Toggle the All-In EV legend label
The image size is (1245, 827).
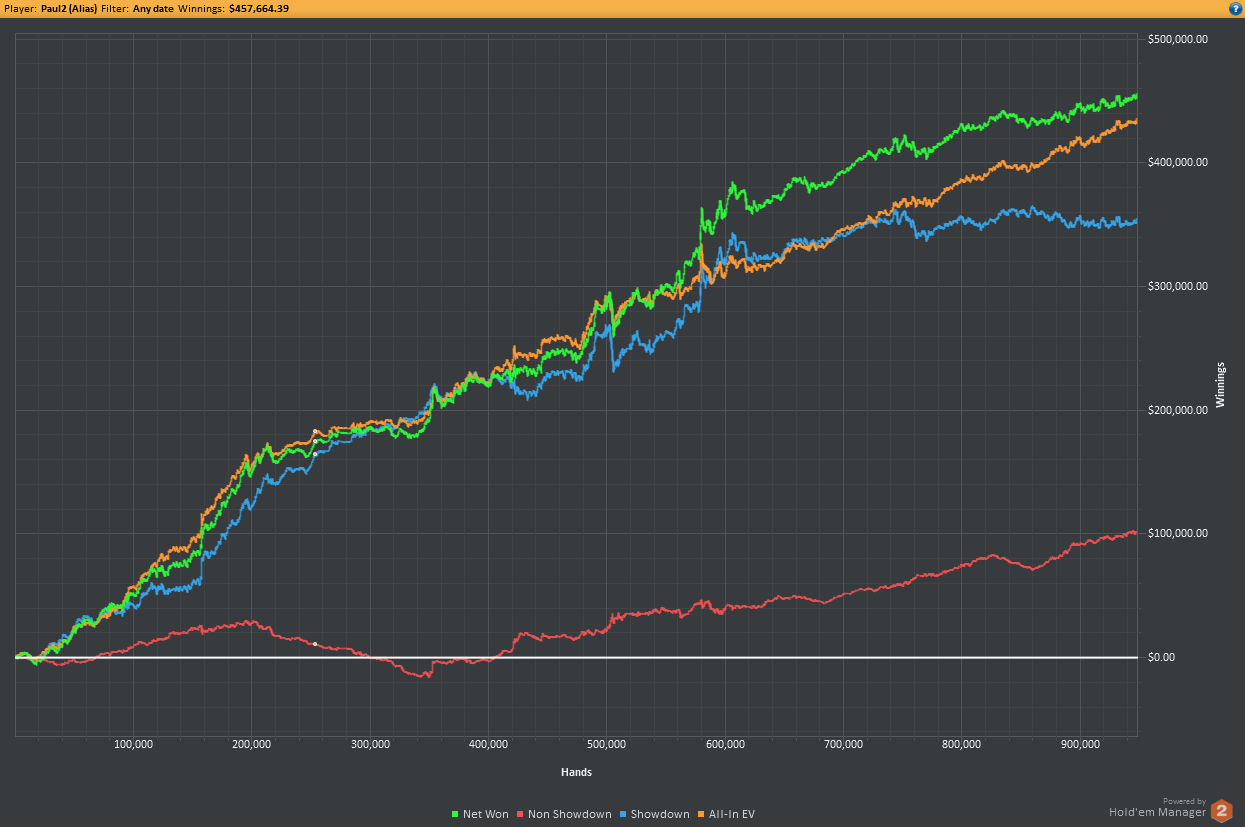[x=731, y=814]
